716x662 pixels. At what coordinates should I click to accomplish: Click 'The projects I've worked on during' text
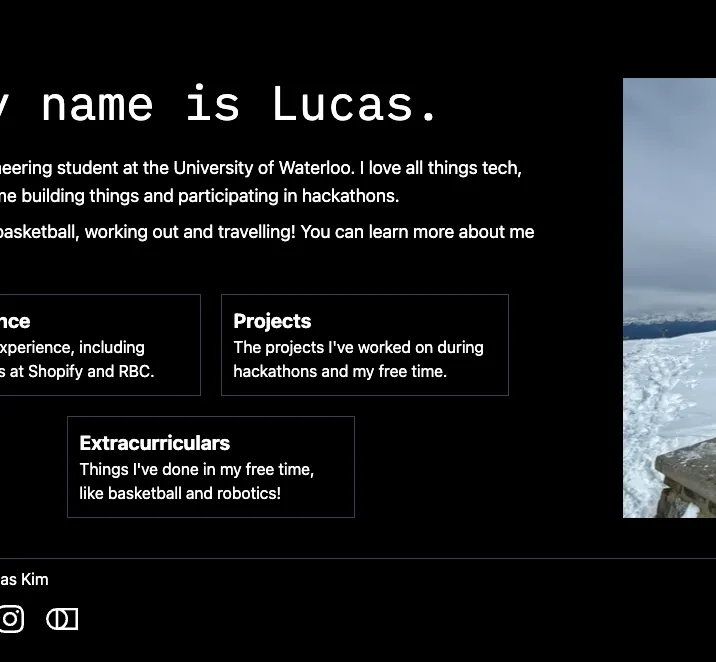(x=358, y=347)
